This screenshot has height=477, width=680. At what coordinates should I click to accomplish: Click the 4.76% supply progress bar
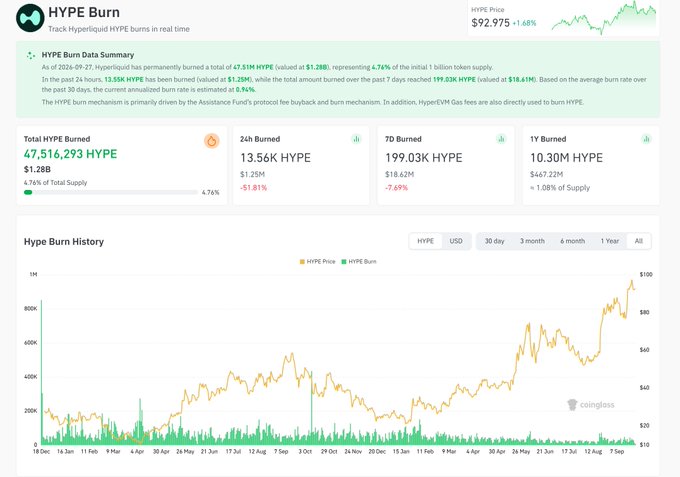[x=111, y=192]
